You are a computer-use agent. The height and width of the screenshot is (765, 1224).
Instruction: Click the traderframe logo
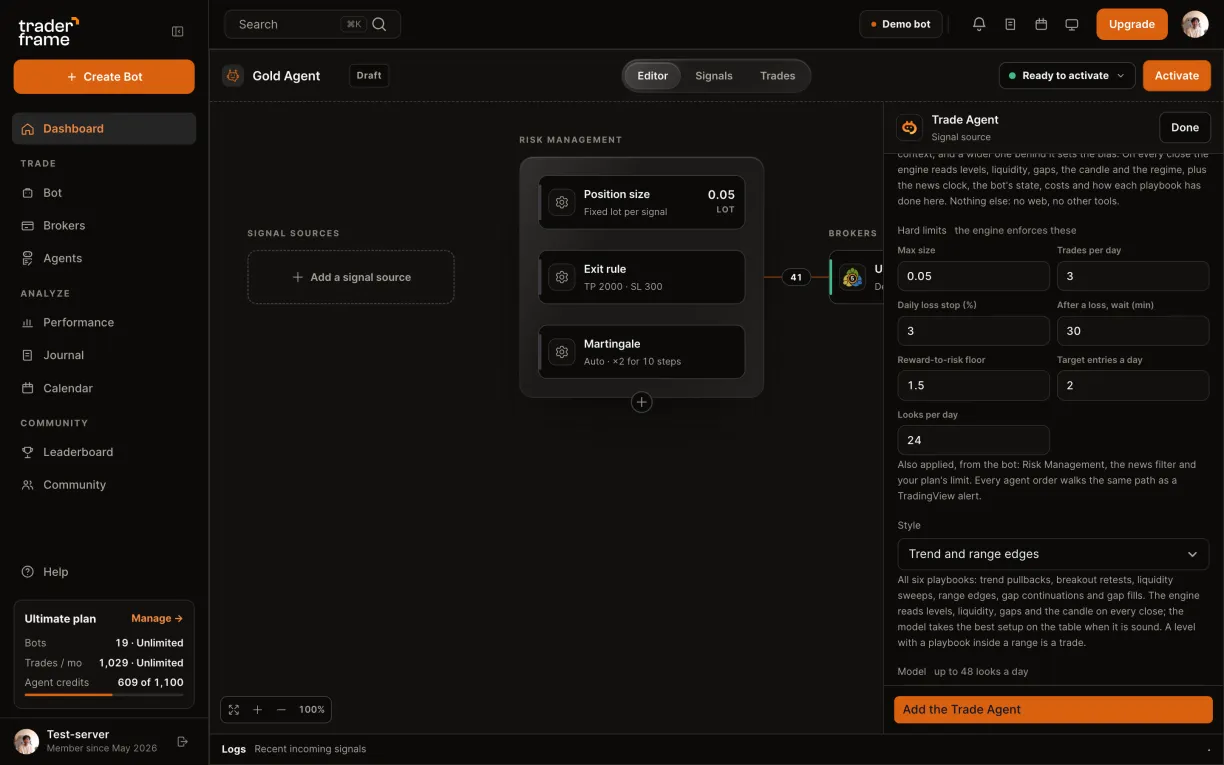pos(48,31)
